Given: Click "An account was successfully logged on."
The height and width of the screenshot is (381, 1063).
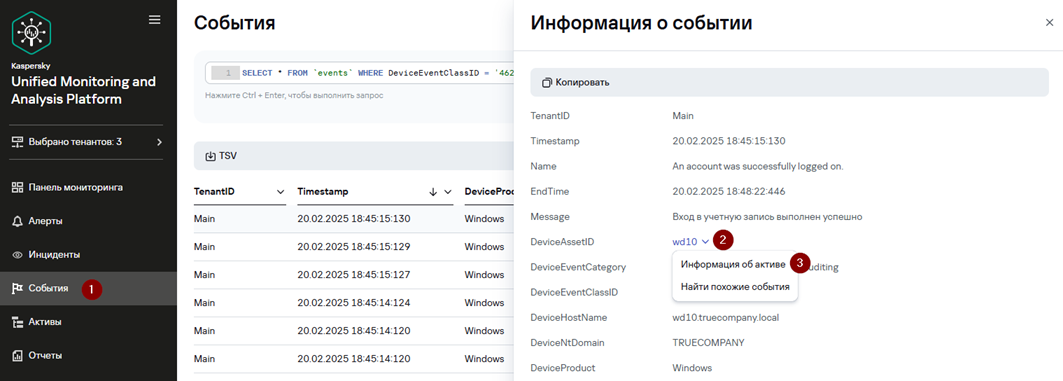Looking at the screenshot, I should tap(757, 166).
